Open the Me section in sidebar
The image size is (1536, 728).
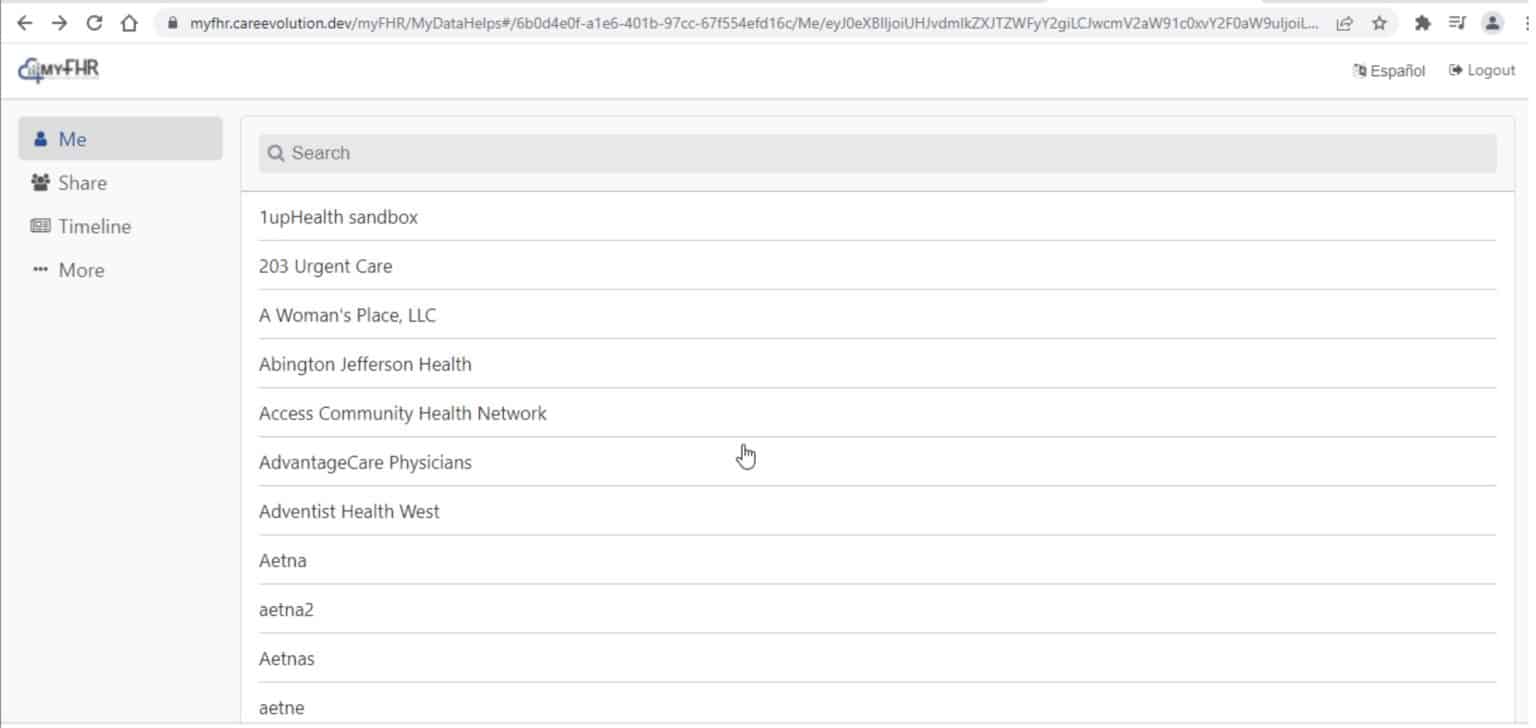point(120,139)
